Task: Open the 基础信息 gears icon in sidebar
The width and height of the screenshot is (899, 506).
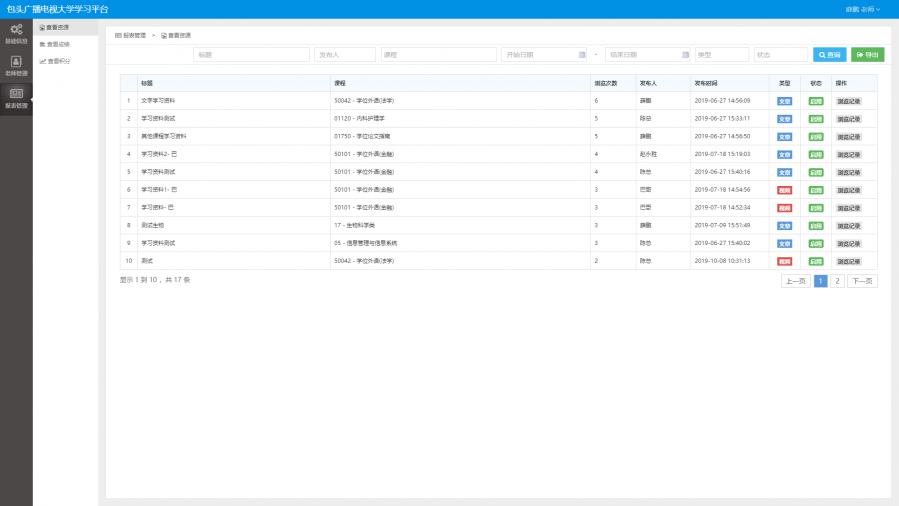Action: click(16, 31)
